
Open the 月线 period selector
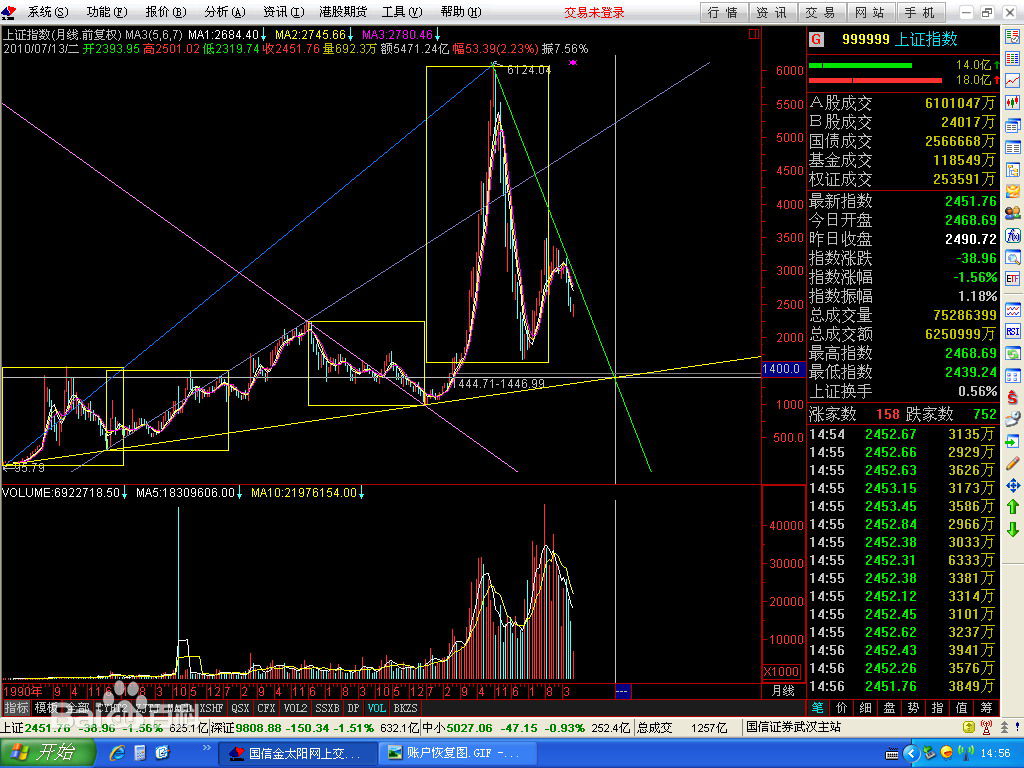point(784,691)
